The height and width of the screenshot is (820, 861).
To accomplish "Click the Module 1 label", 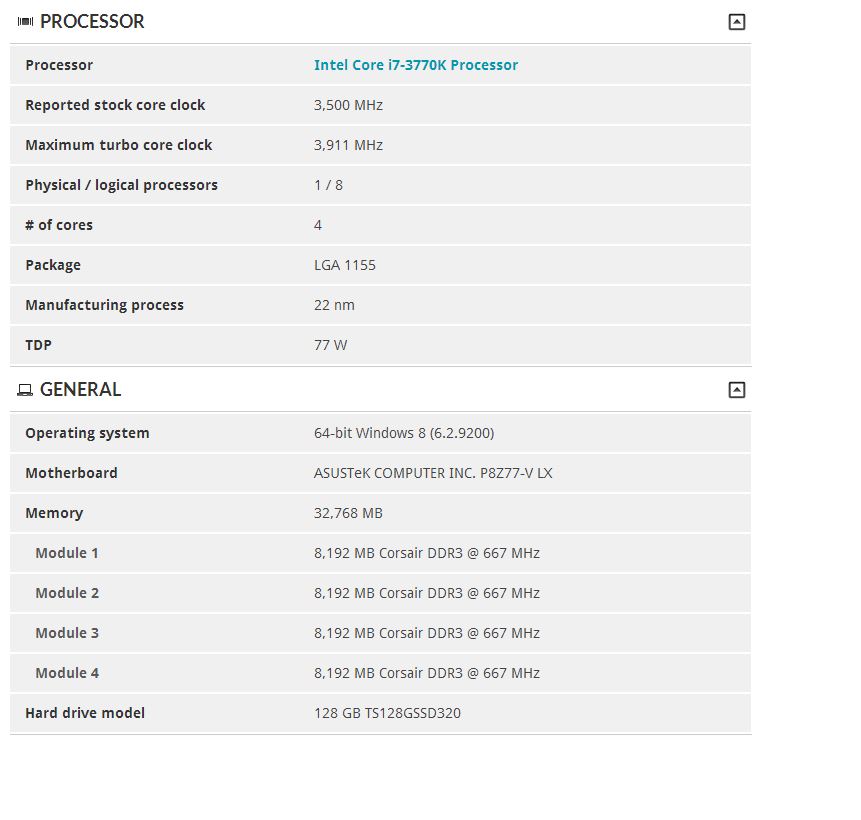I will (x=67, y=553).
